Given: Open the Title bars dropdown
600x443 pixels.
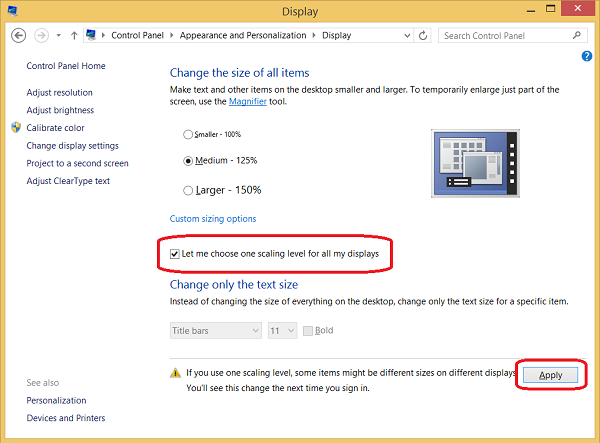Looking at the screenshot, I should coord(215,330).
